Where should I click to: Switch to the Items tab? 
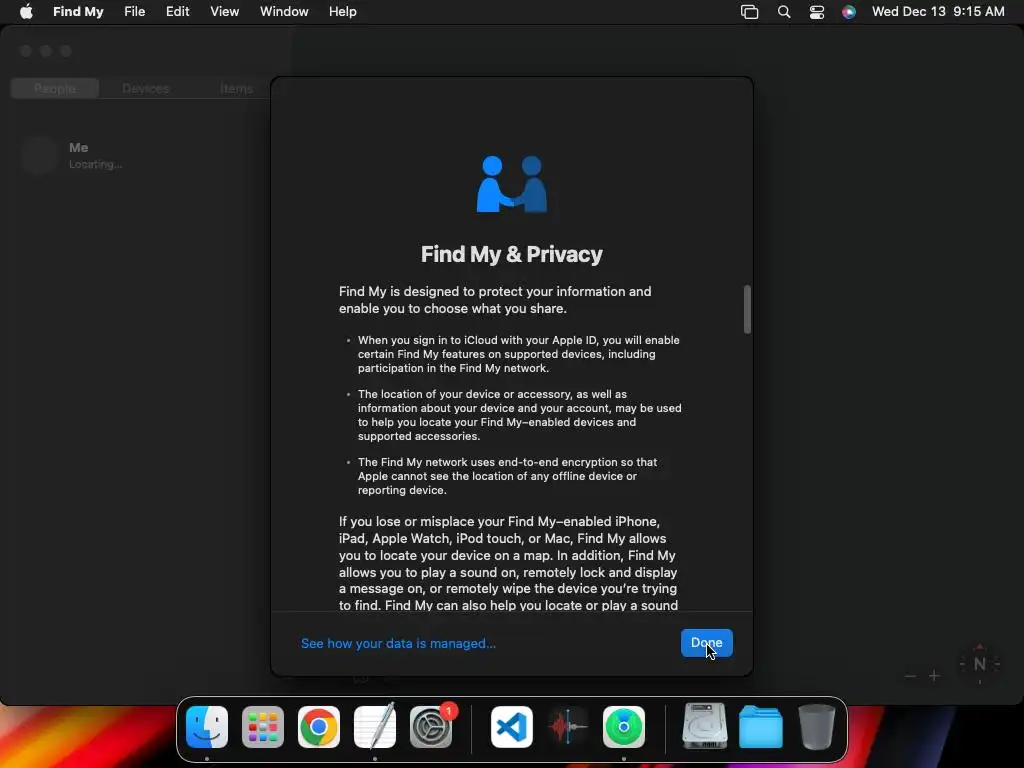click(236, 88)
